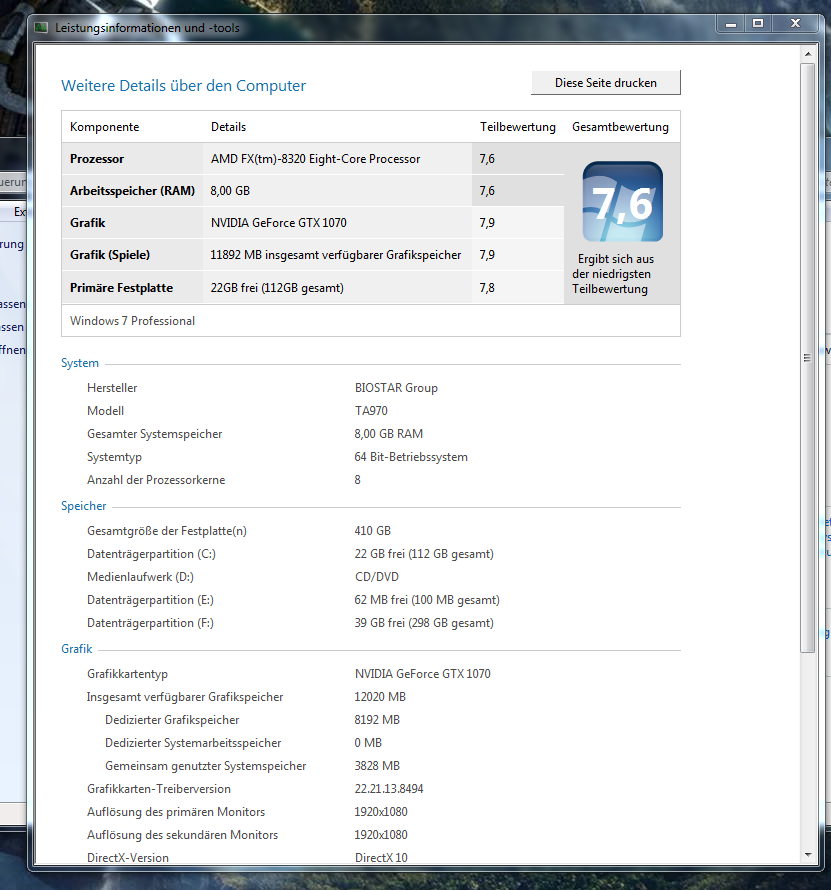Click the CD/DVD value
831x890 pixels.
pyautogui.click(x=377, y=577)
